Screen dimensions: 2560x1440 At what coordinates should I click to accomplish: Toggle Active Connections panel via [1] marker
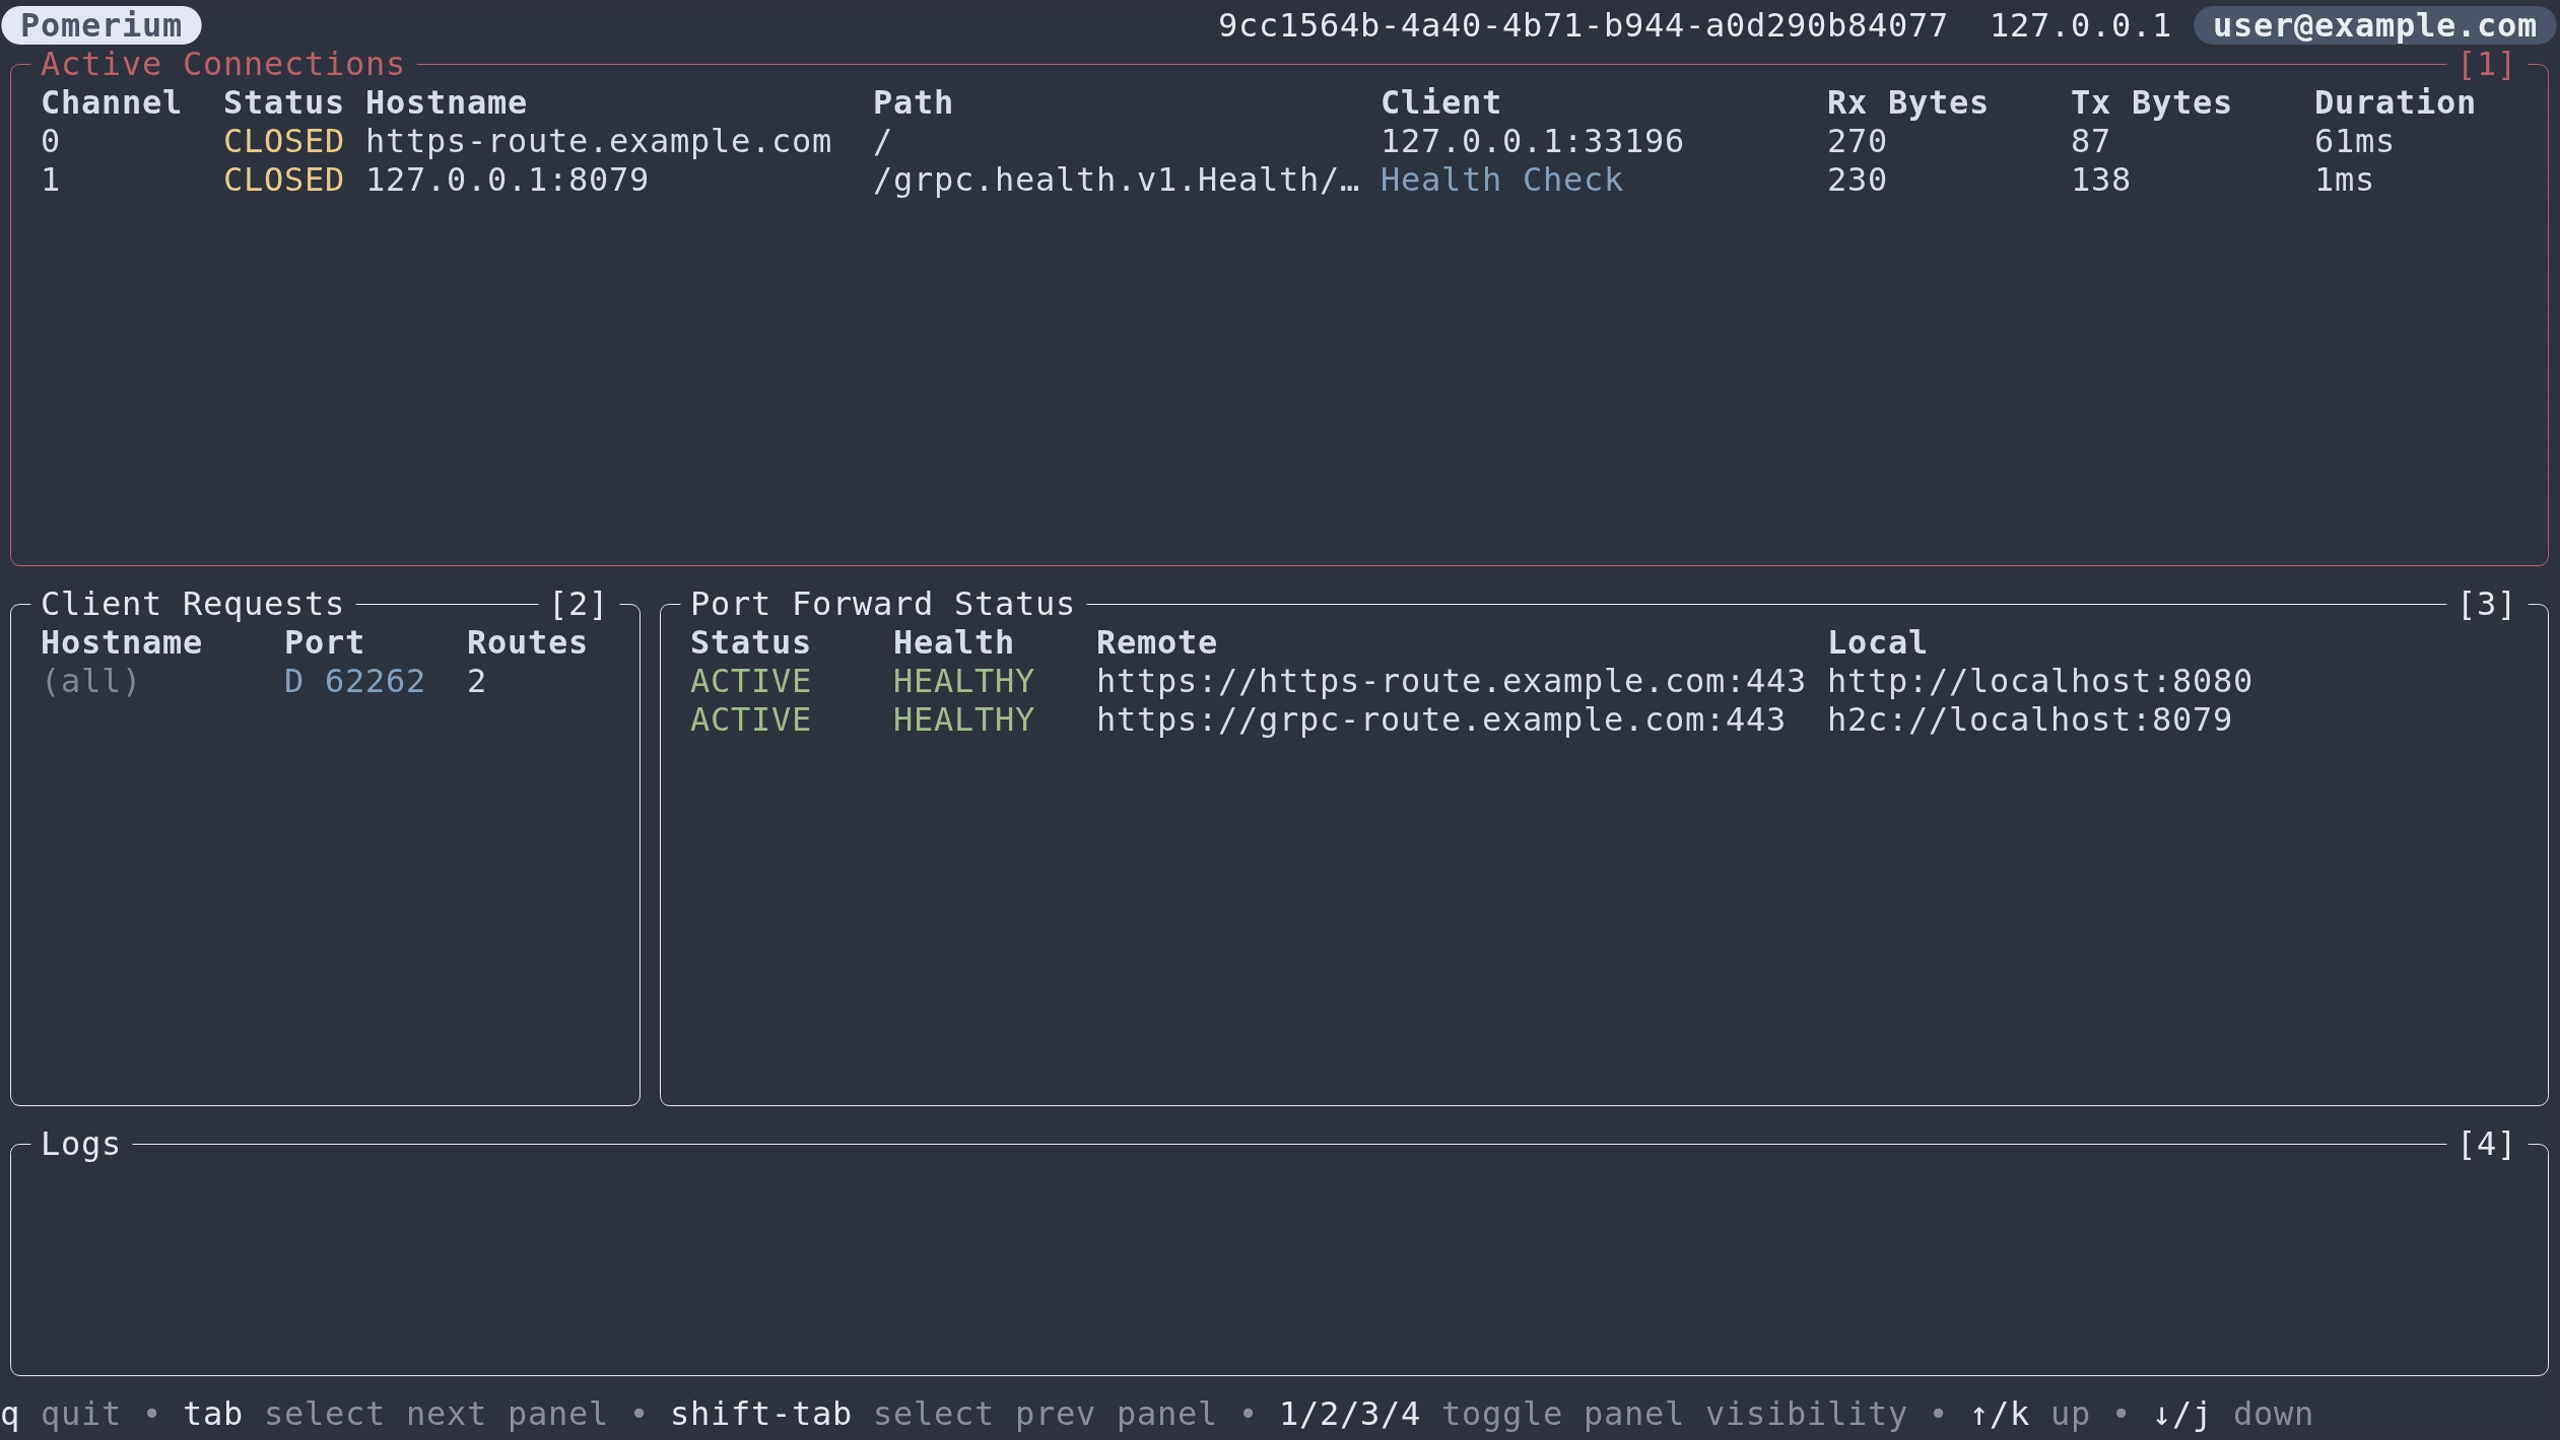(x=2486, y=64)
